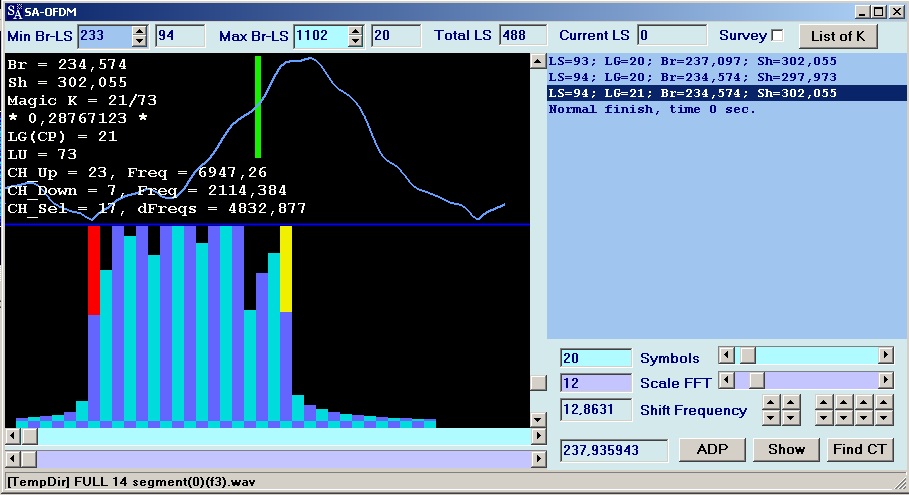Image resolution: width=909 pixels, height=495 pixels.
Task: Click the Max LS field showing 20
Action: coord(396,36)
